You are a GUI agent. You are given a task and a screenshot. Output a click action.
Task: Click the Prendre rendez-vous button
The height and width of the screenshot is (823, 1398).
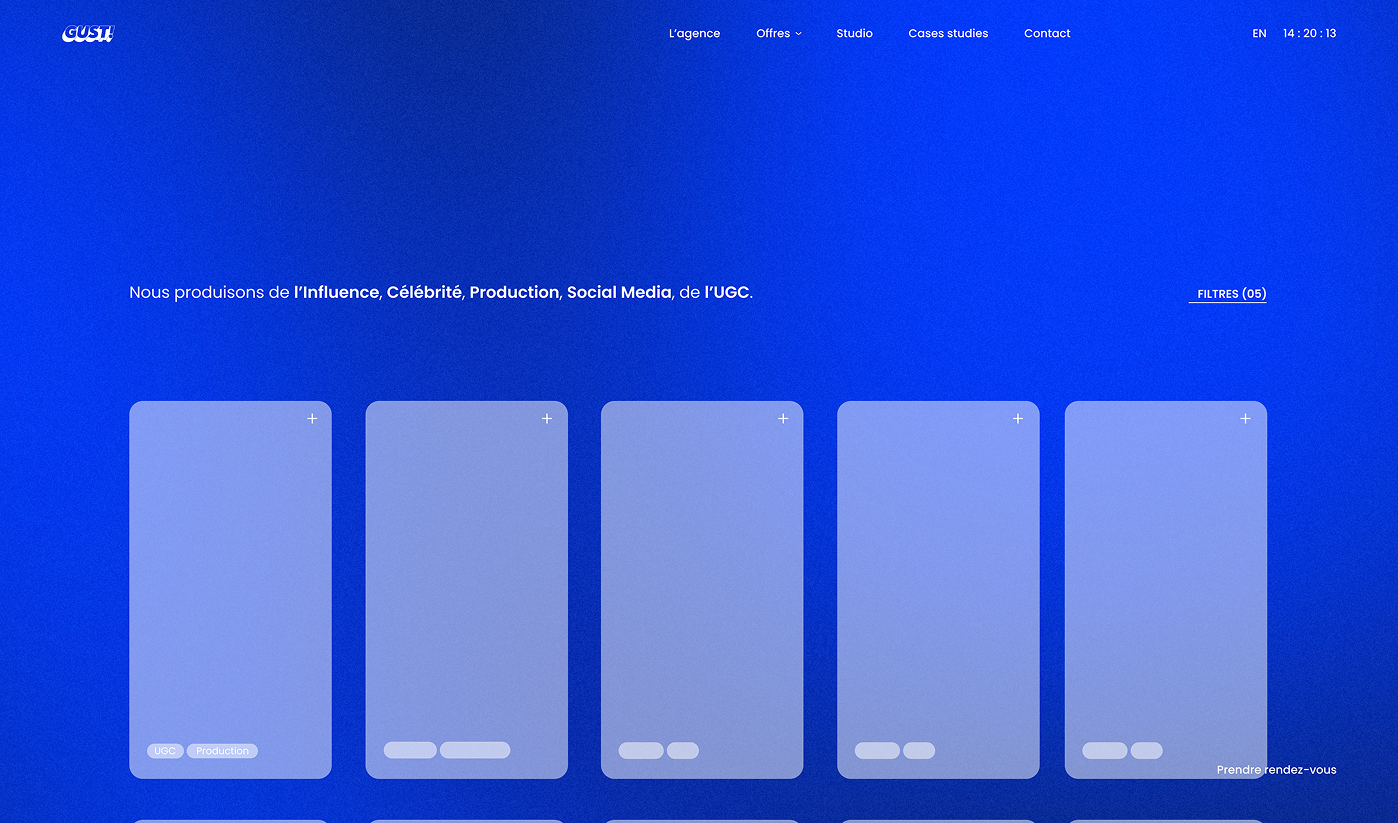coord(1276,769)
